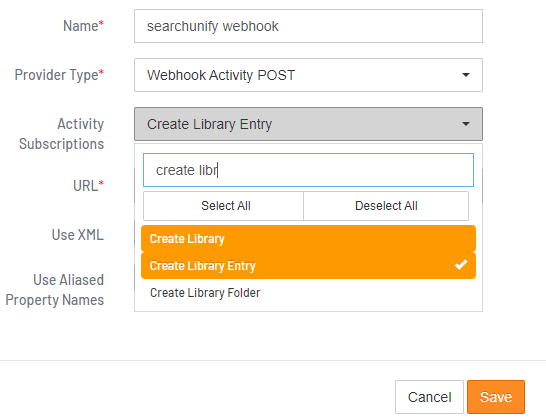
Task: Click the checkmark on Create Library Entry
Action: [461, 265]
